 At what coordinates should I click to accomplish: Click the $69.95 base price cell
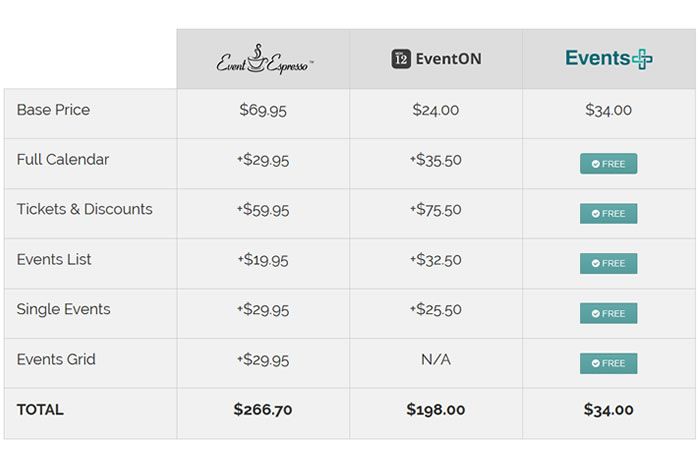click(x=263, y=110)
